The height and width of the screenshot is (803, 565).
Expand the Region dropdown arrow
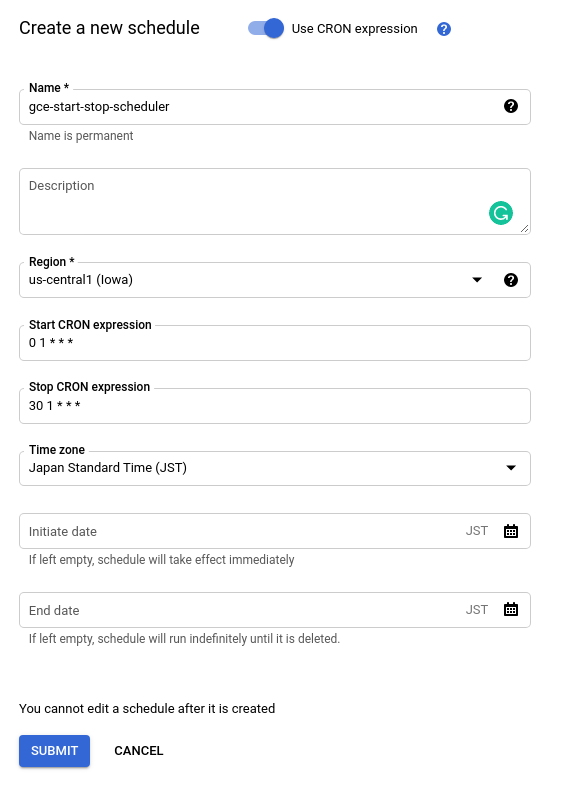click(x=476, y=280)
